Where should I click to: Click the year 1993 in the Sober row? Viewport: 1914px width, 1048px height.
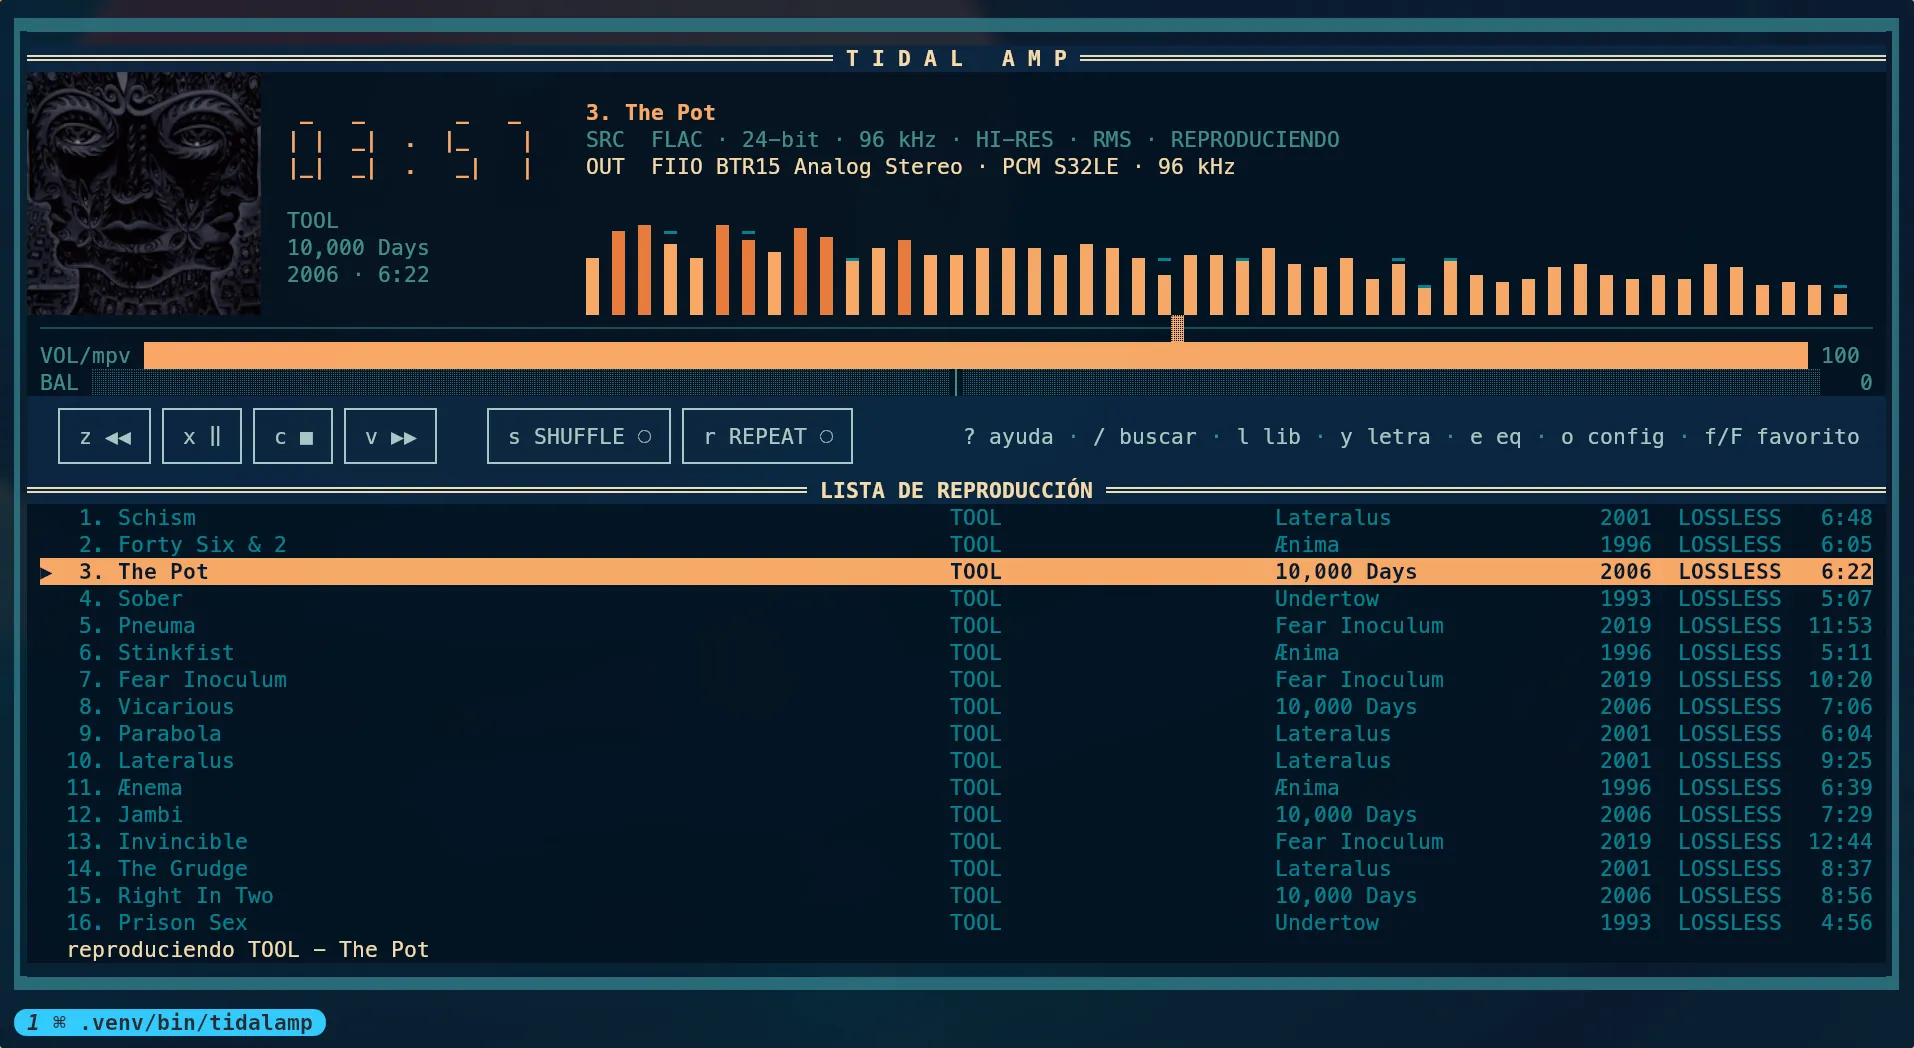pos(1626,599)
